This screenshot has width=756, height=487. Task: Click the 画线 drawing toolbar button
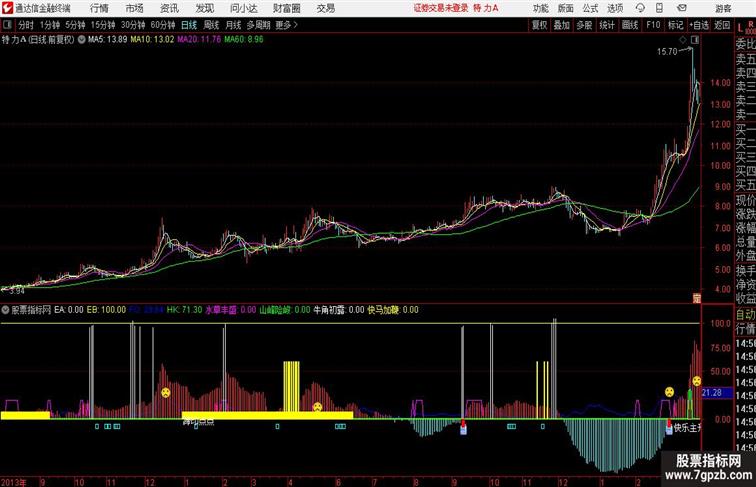(630, 25)
